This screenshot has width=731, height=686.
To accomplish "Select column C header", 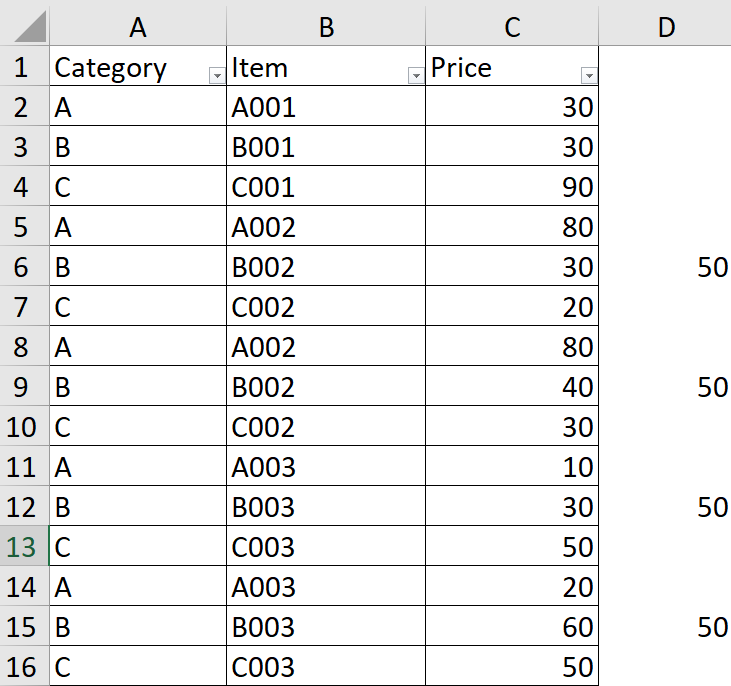I will (512, 28).
